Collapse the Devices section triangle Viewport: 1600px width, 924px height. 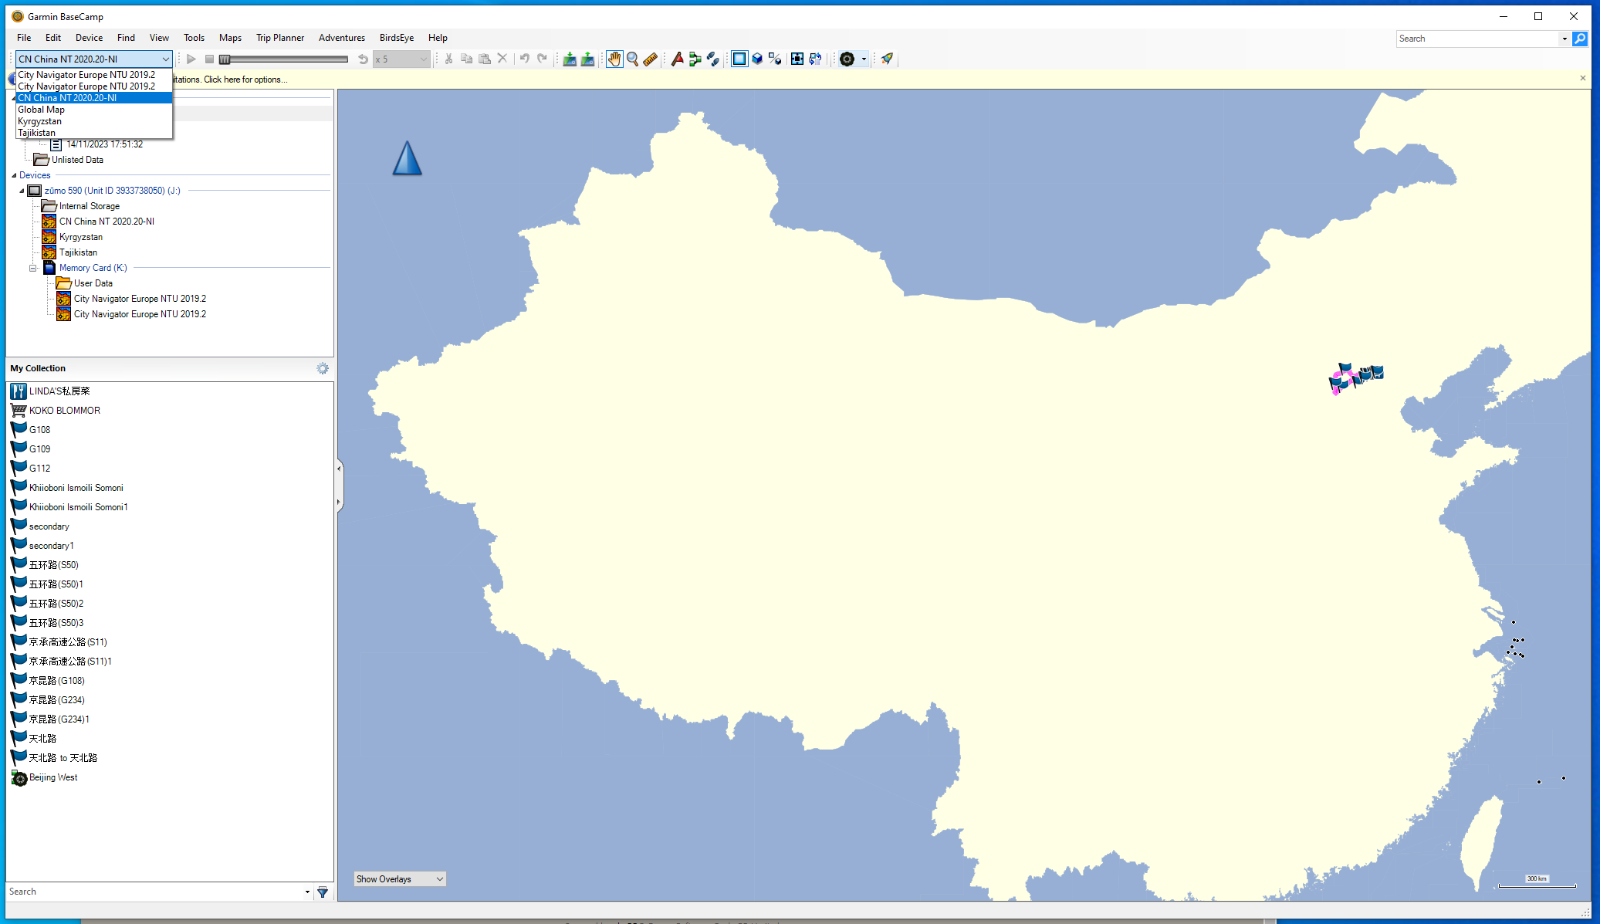[14, 175]
